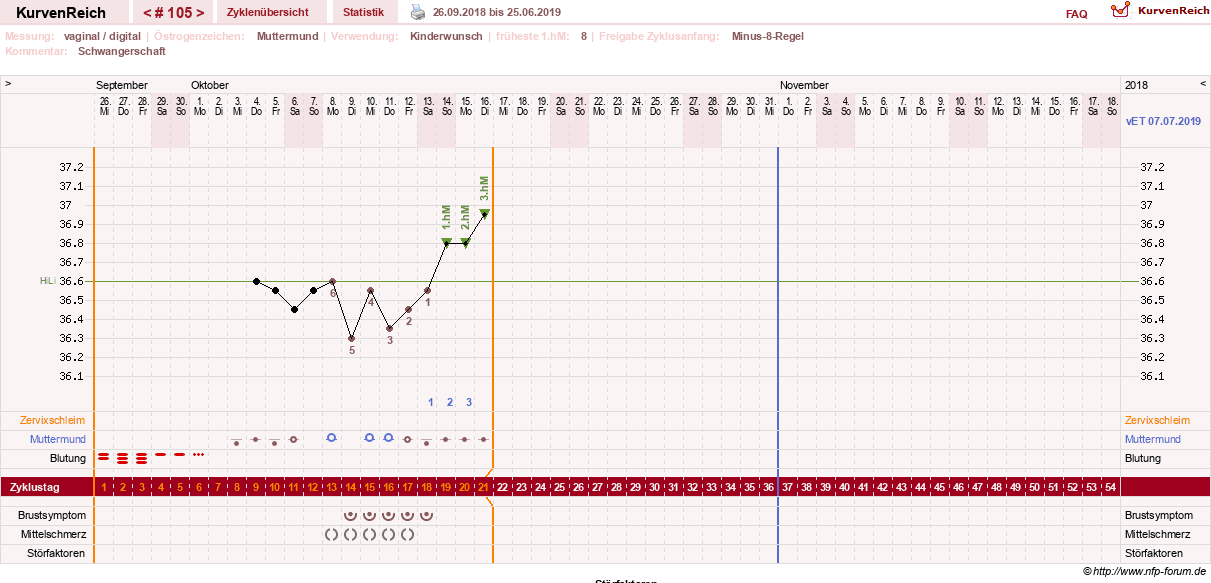This screenshot has height=583, width=1211.
Task: Click the temperature point numbered 3
Action: (389, 328)
